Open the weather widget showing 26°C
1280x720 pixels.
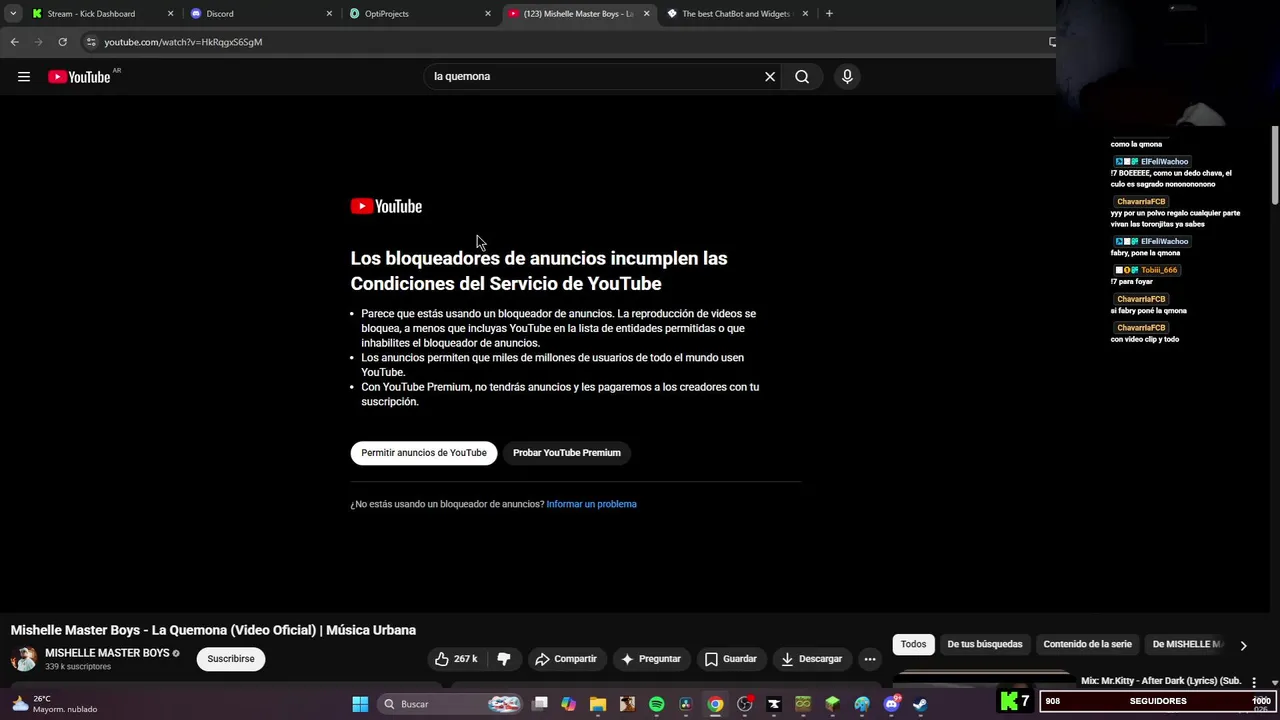[54, 704]
